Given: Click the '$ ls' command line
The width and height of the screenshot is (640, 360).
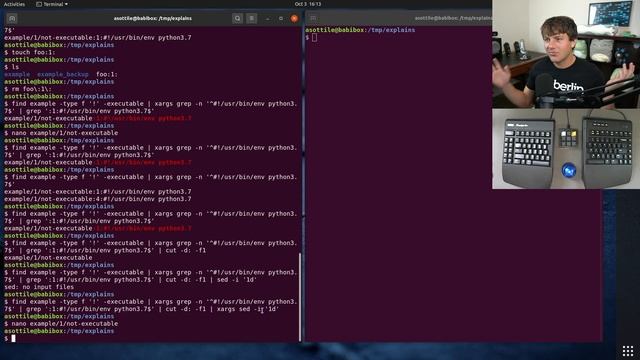Looking at the screenshot, I should click(x=11, y=67).
